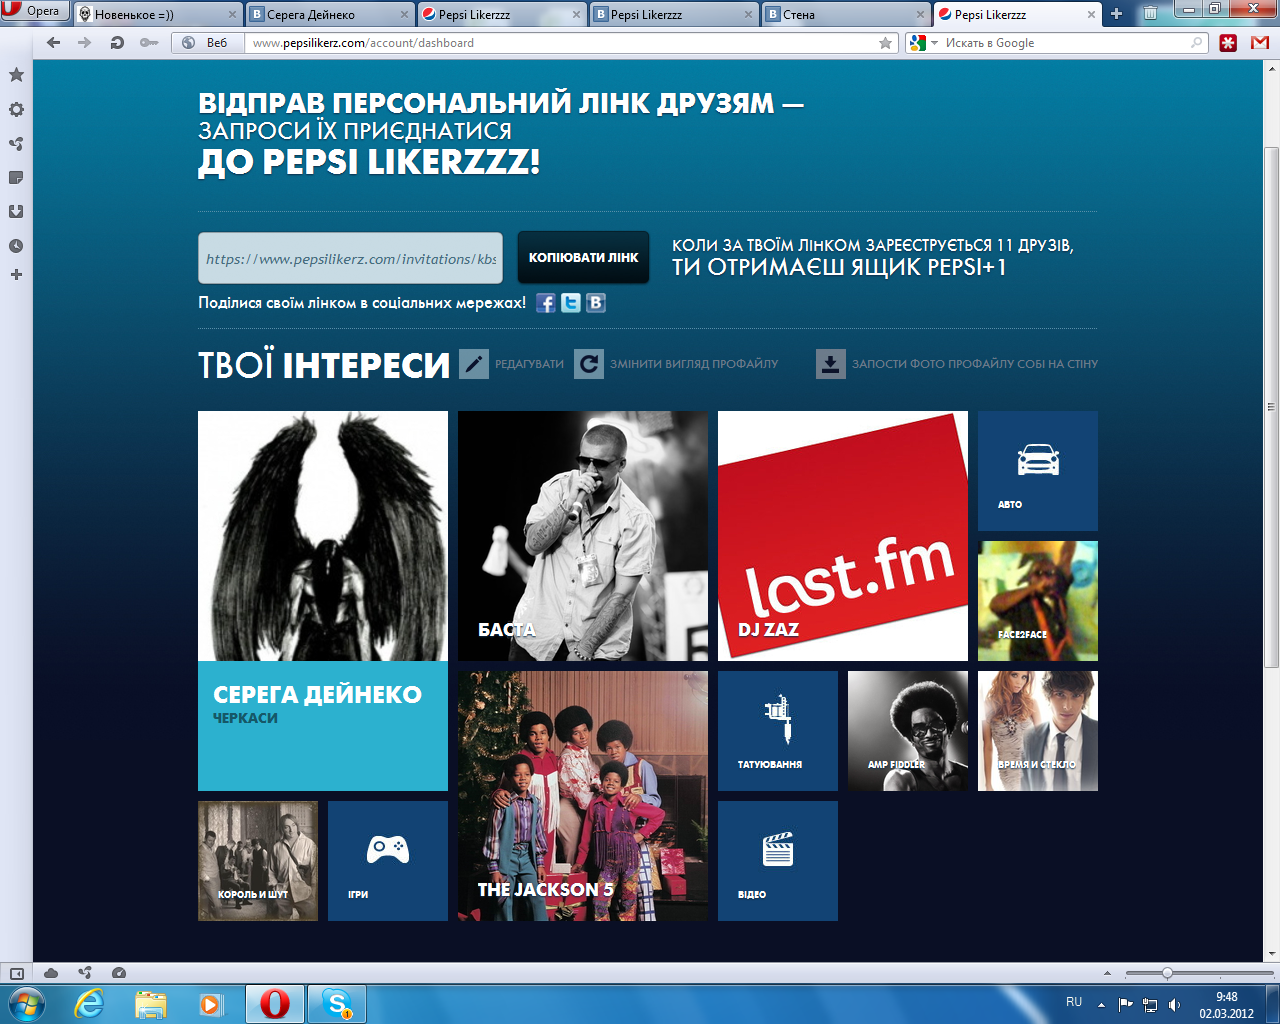Switch to Серега Дейнеко tab

pyautogui.click(x=330, y=14)
